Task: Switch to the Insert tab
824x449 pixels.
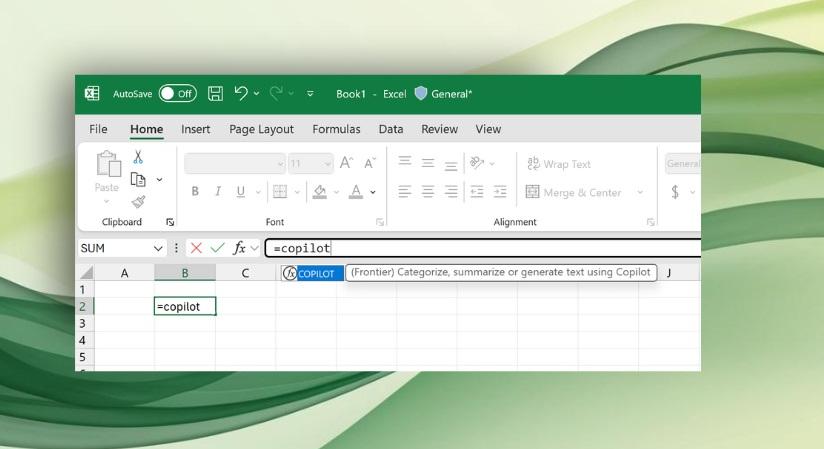Action: tap(195, 129)
